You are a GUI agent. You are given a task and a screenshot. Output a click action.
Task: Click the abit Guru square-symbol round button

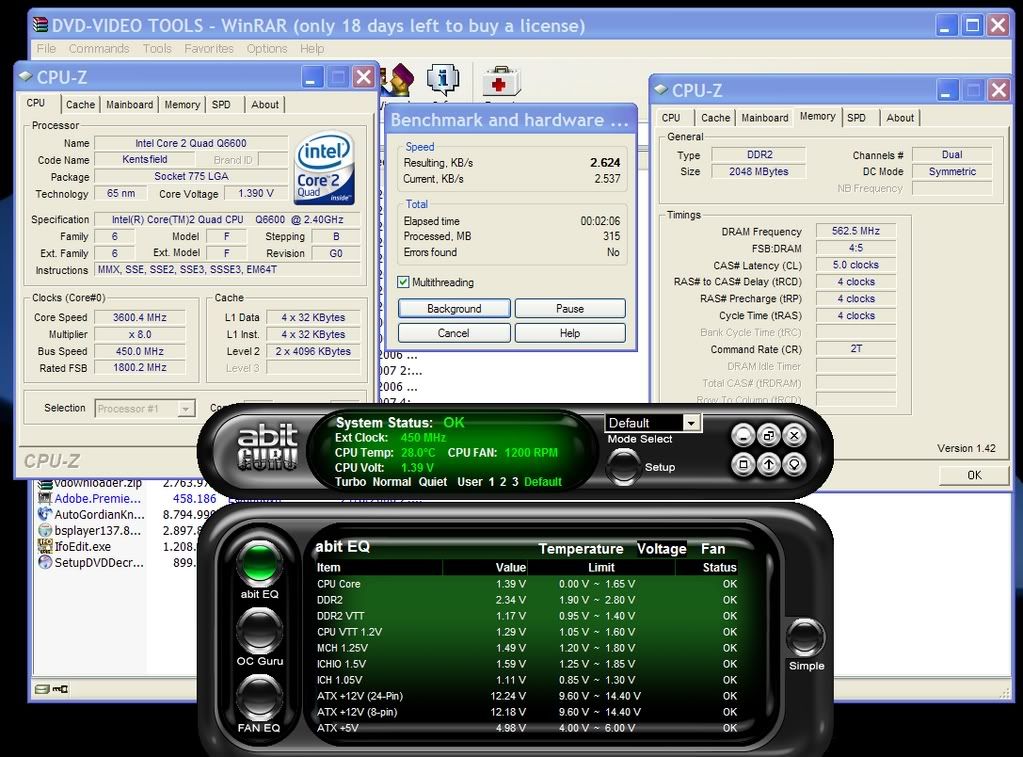pos(743,465)
